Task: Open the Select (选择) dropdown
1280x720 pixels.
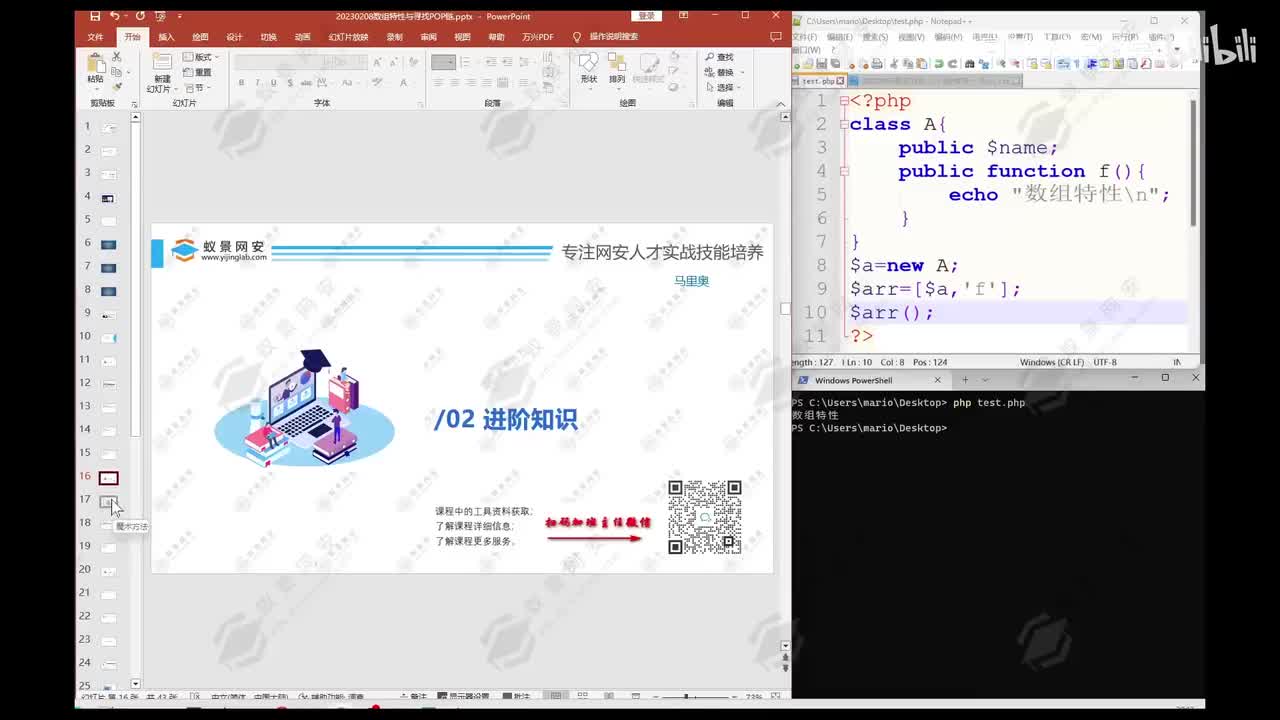Action: click(x=722, y=87)
